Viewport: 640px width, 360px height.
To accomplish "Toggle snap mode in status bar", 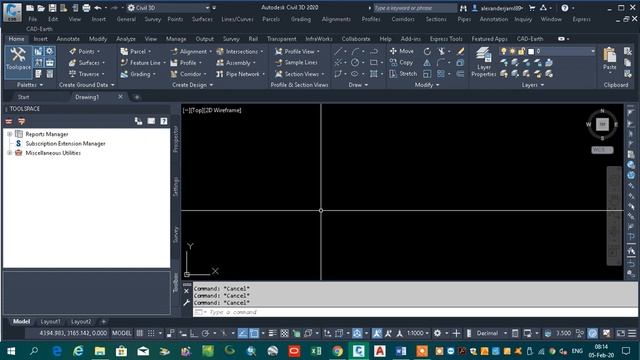I will 151,333.
